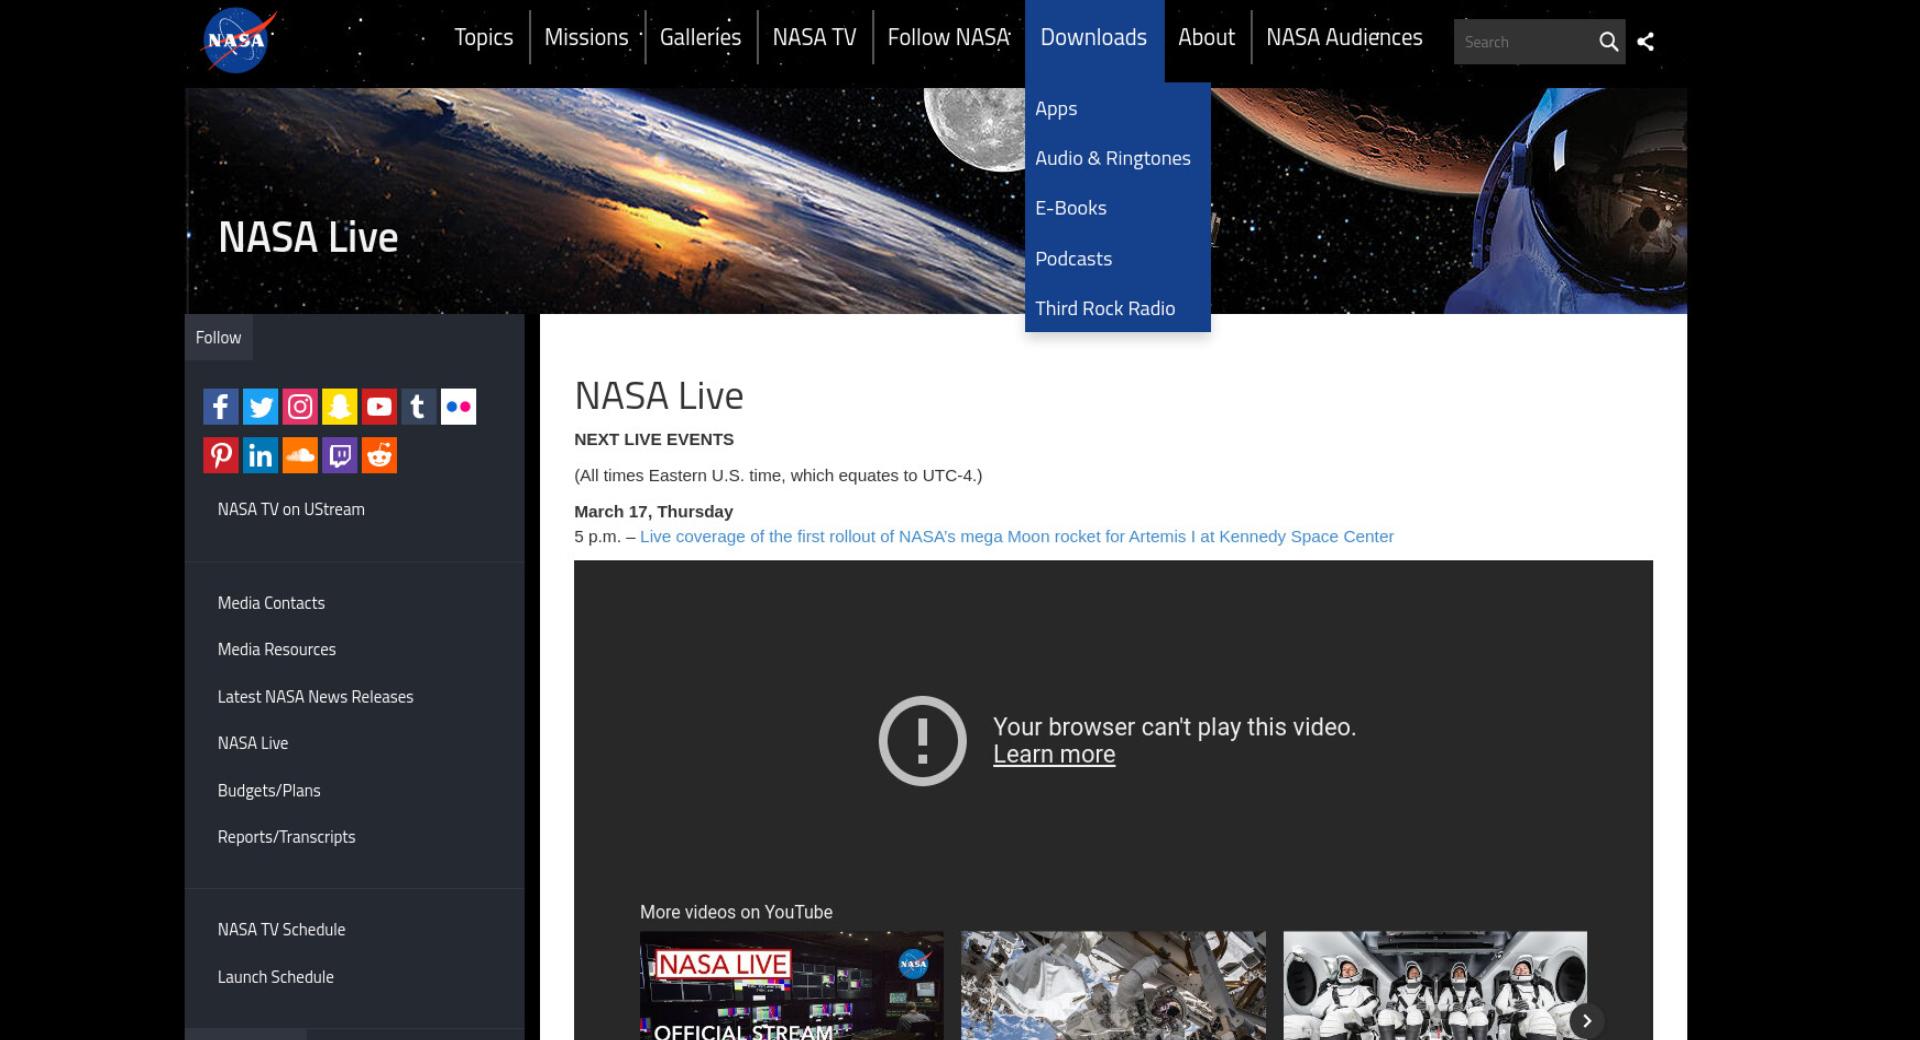
Task: Open the Galleries menu
Action: (x=700, y=38)
